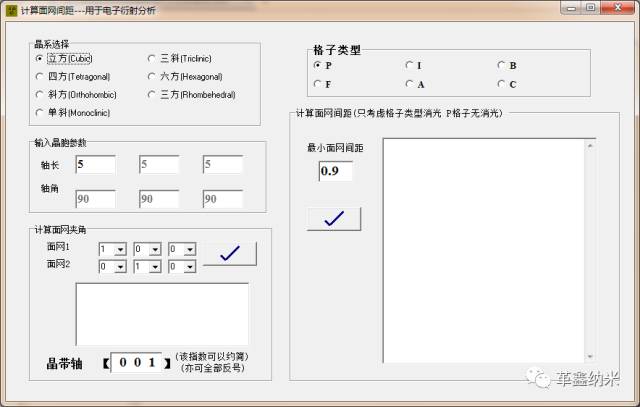Pick the 三斜 (Triclinic) crystal system
640x407 pixels.
(x=152, y=58)
